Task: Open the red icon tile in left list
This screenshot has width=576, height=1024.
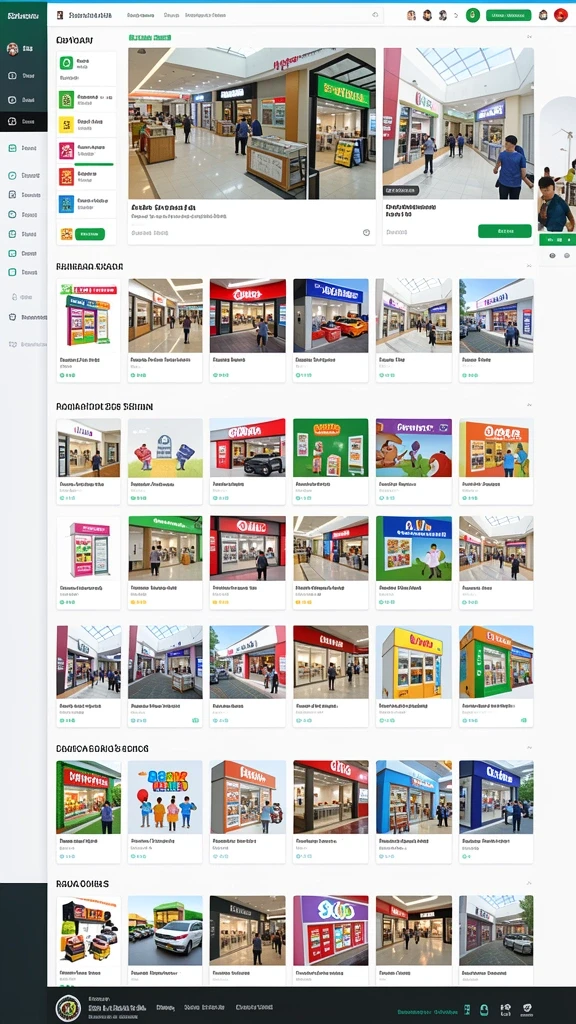Action: (67, 177)
